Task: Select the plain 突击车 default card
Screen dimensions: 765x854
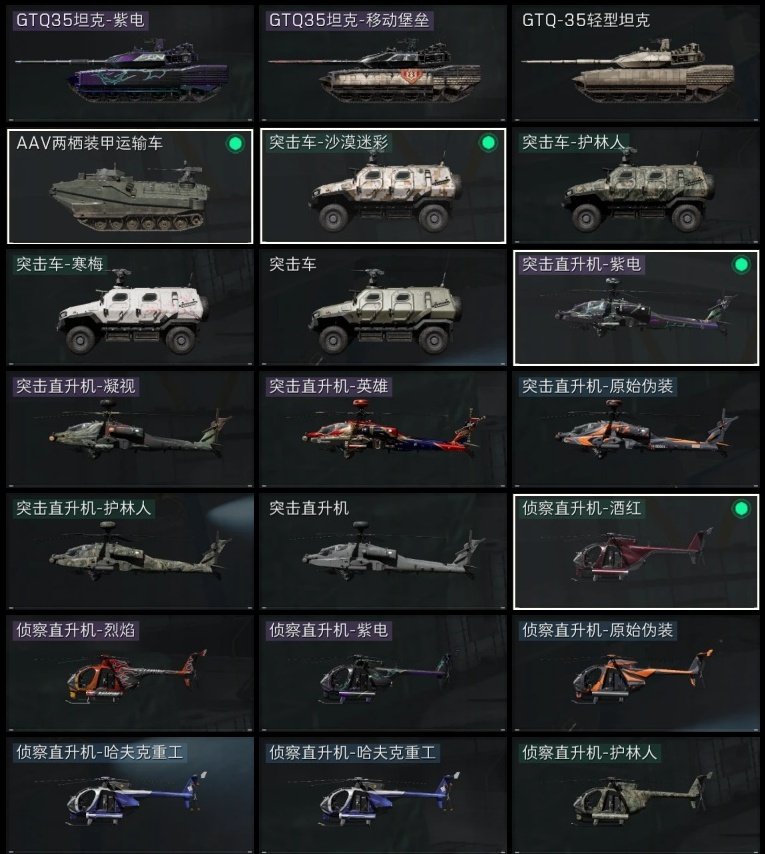Action: [383, 308]
